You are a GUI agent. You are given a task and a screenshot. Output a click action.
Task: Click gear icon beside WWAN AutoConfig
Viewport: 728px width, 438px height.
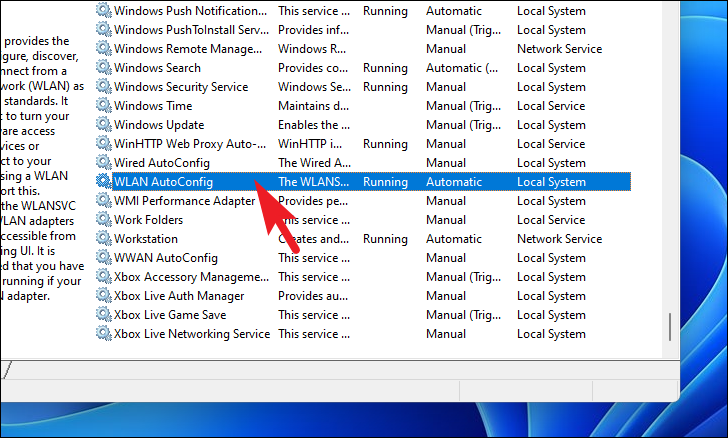(x=104, y=258)
